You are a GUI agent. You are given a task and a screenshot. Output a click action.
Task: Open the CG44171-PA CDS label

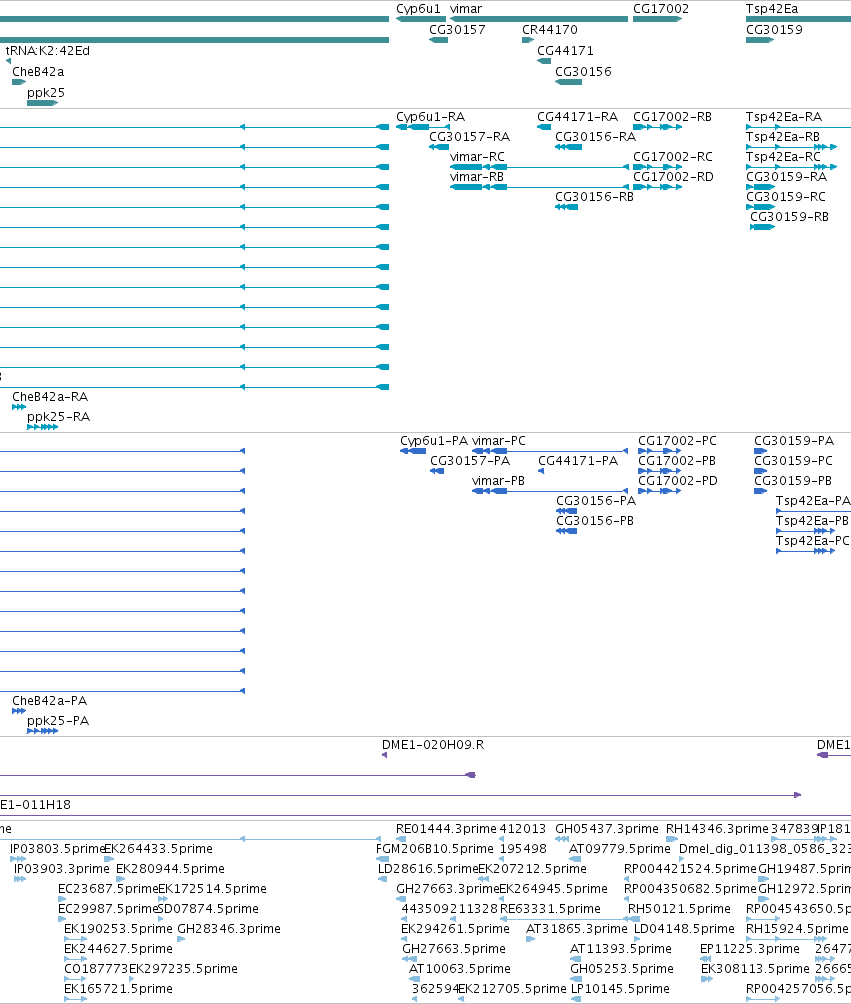click(578, 461)
